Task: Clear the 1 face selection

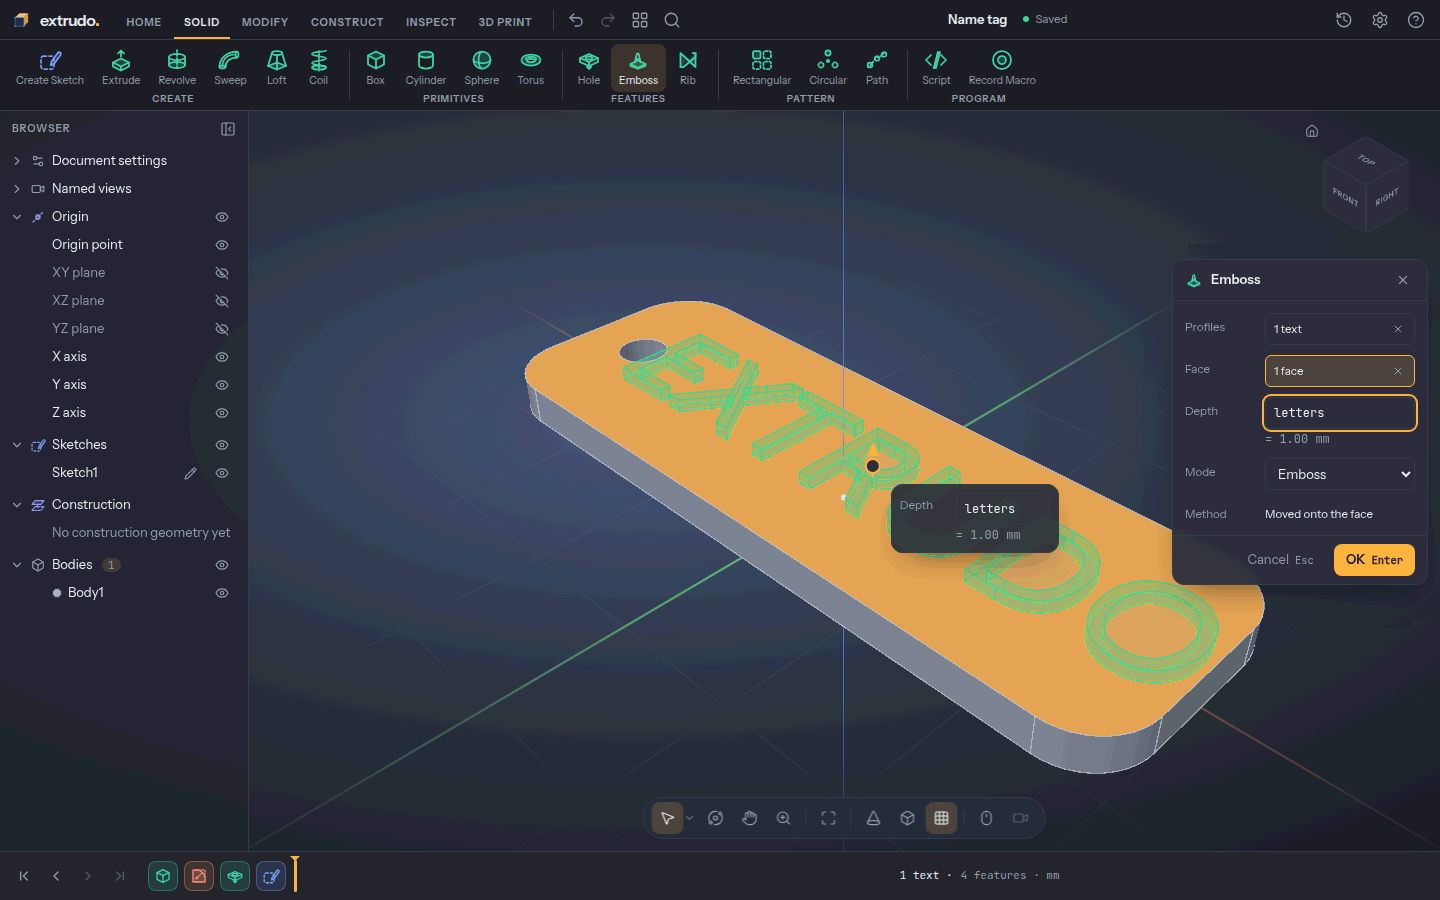Action: click(1398, 371)
